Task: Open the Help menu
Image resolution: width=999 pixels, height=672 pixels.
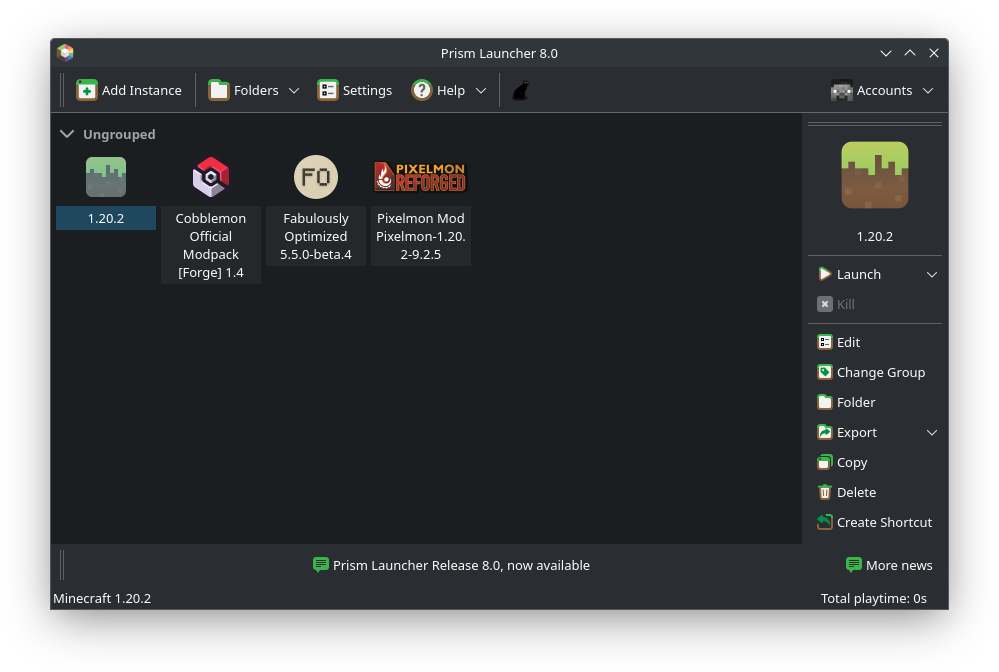Action: [x=447, y=90]
